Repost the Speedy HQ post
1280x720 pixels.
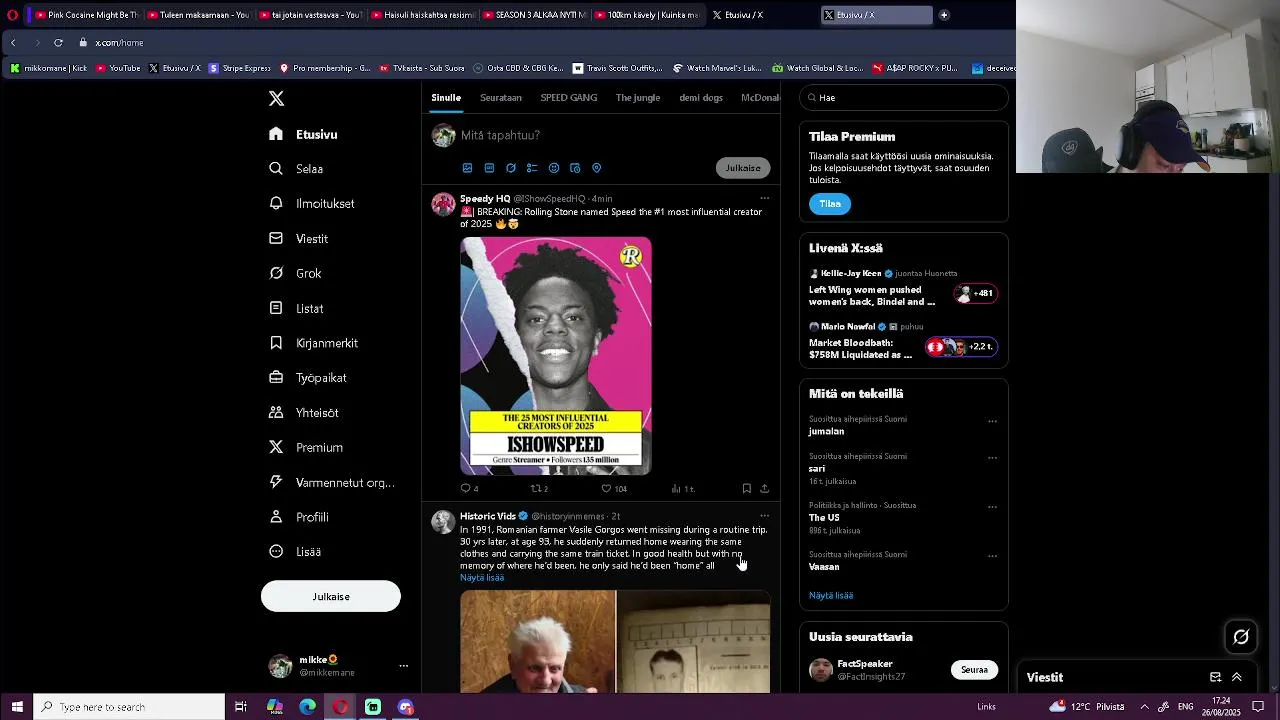pos(539,489)
